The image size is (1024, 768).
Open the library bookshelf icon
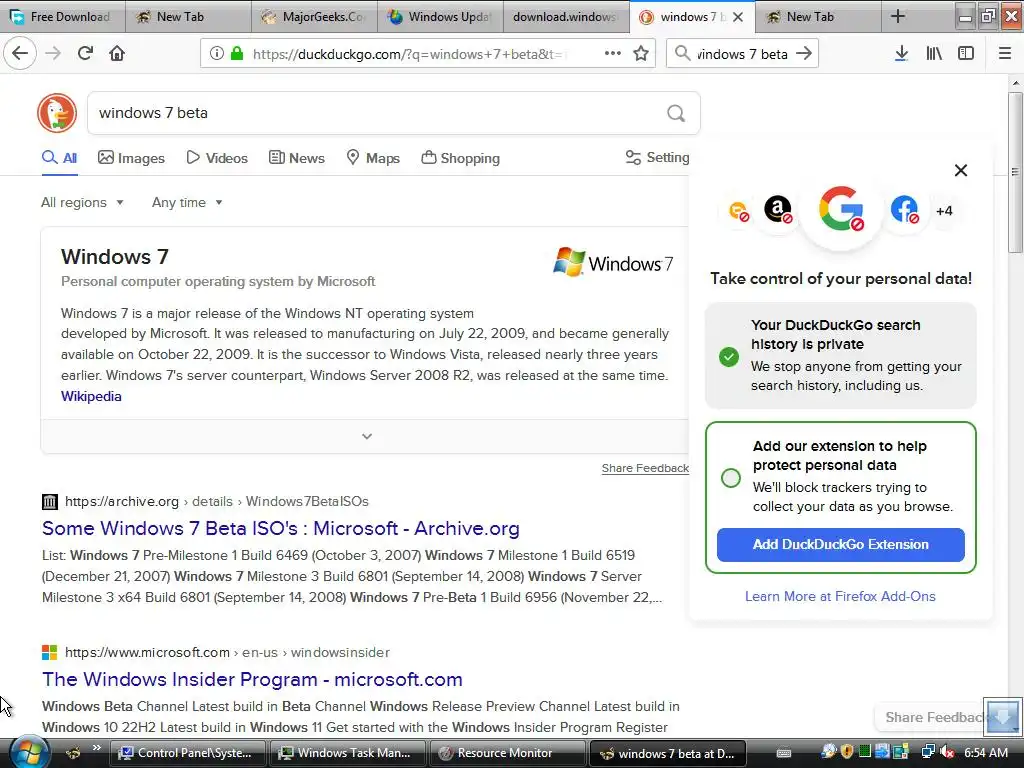click(x=934, y=54)
